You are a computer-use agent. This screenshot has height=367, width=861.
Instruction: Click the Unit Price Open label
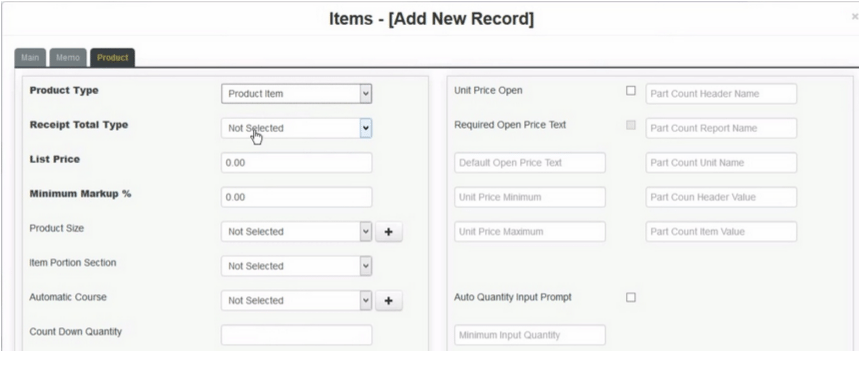click(x=488, y=91)
